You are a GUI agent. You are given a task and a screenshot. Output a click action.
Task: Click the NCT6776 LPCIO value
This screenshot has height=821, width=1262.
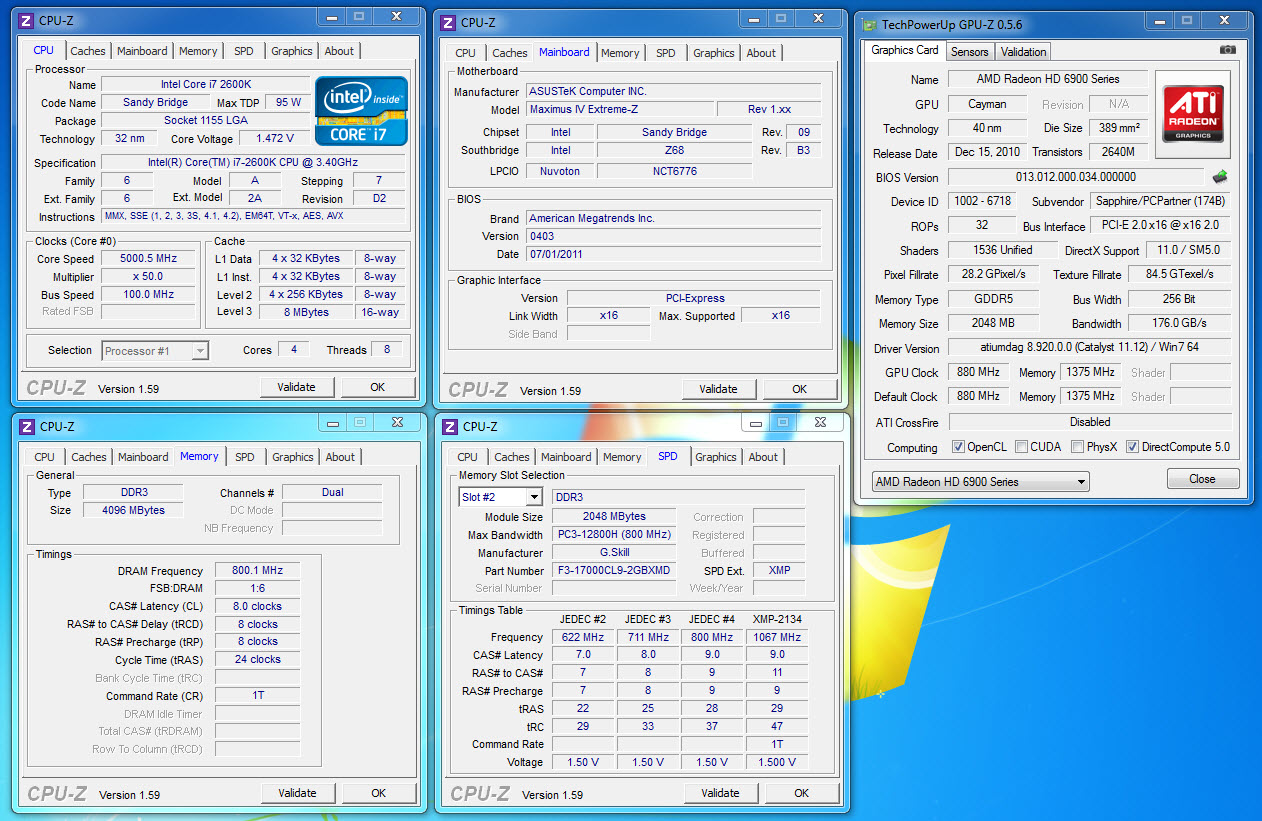pos(674,171)
